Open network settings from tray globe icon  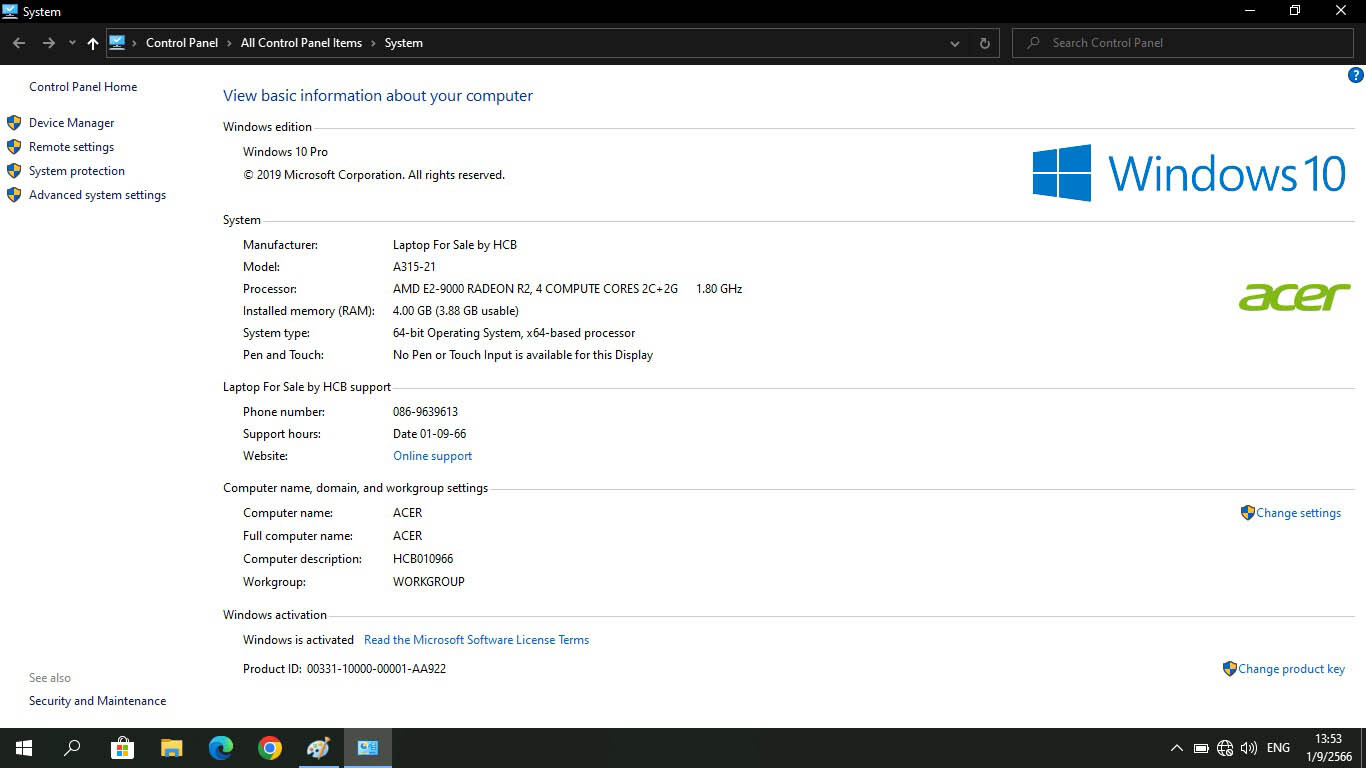[x=1225, y=748]
